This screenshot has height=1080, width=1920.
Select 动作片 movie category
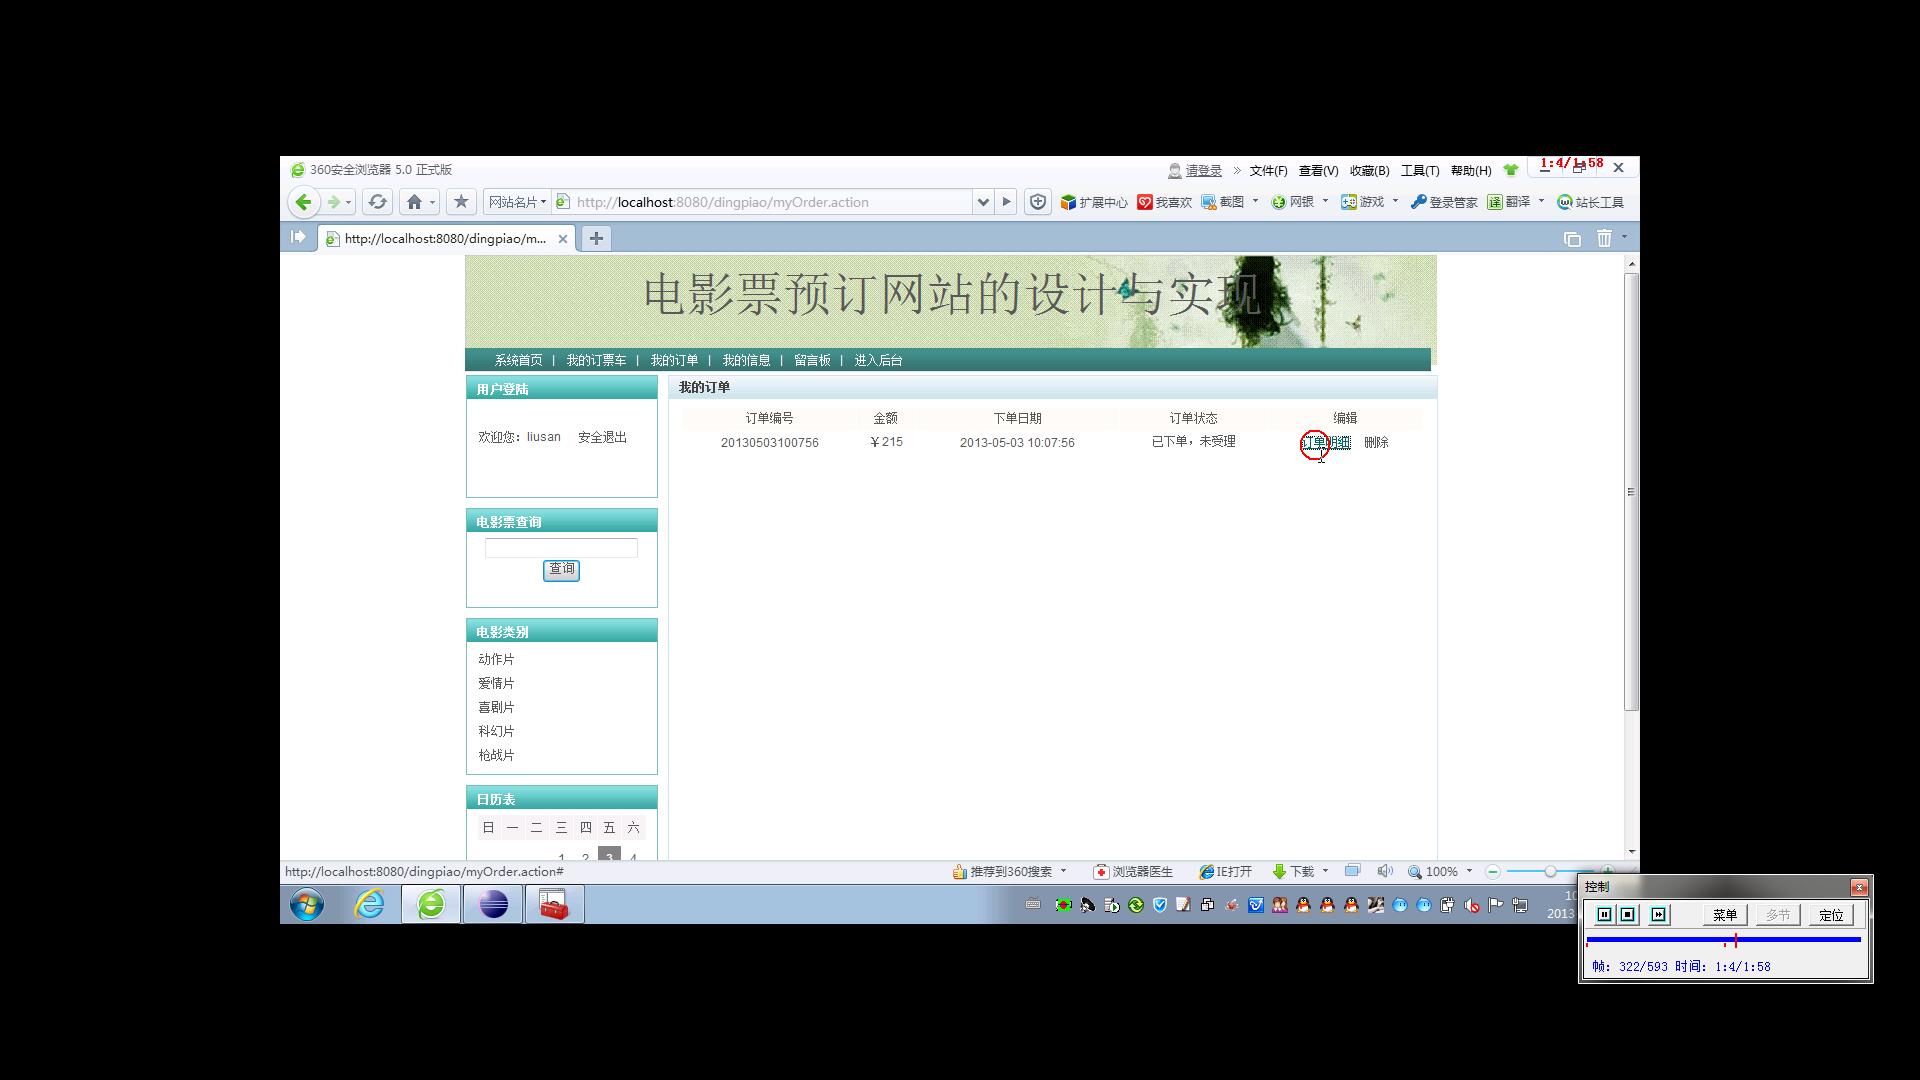click(496, 659)
